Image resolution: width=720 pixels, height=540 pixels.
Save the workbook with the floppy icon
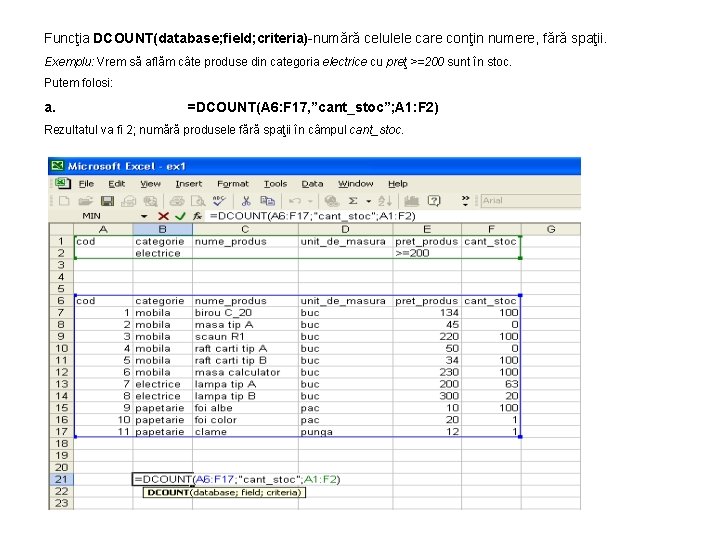[107, 201]
